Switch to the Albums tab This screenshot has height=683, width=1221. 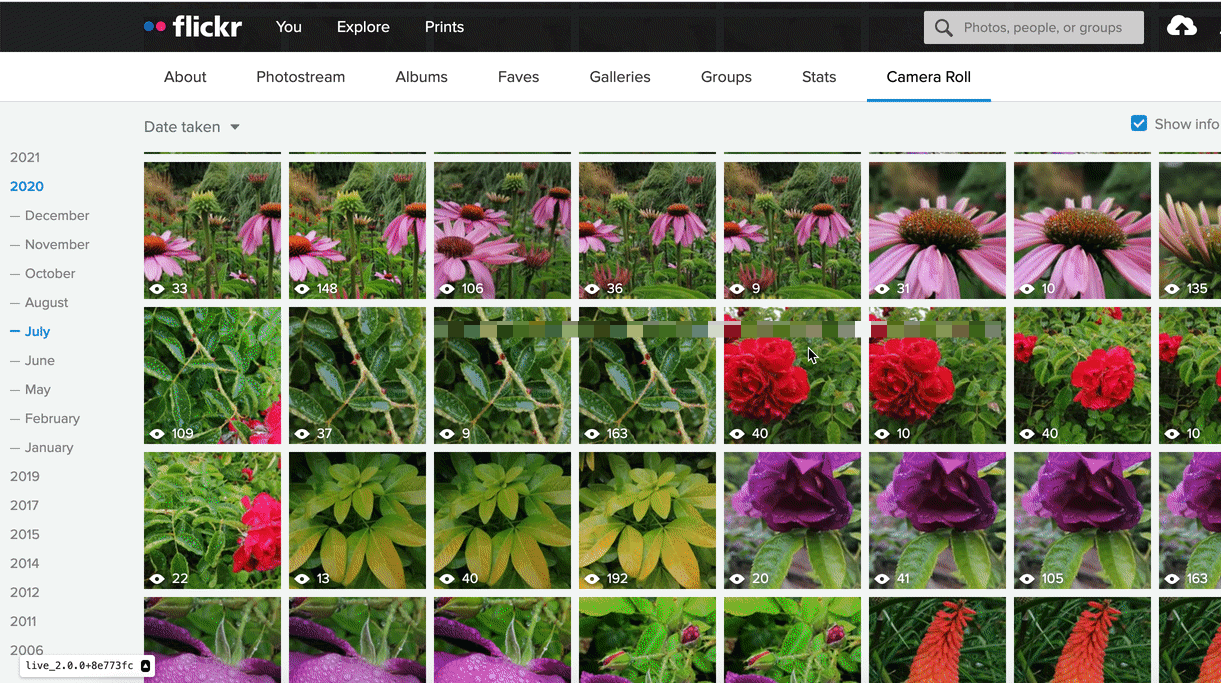point(422,77)
